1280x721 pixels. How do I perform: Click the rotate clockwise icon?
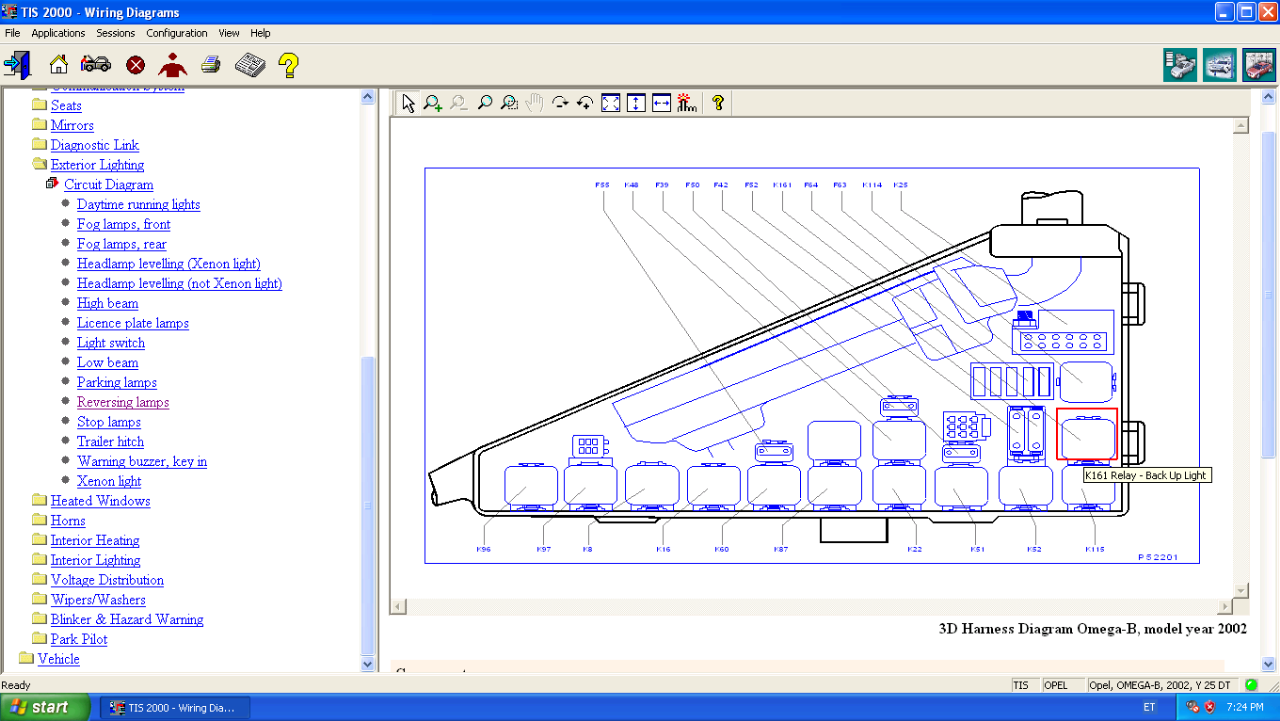click(x=560, y=102)
